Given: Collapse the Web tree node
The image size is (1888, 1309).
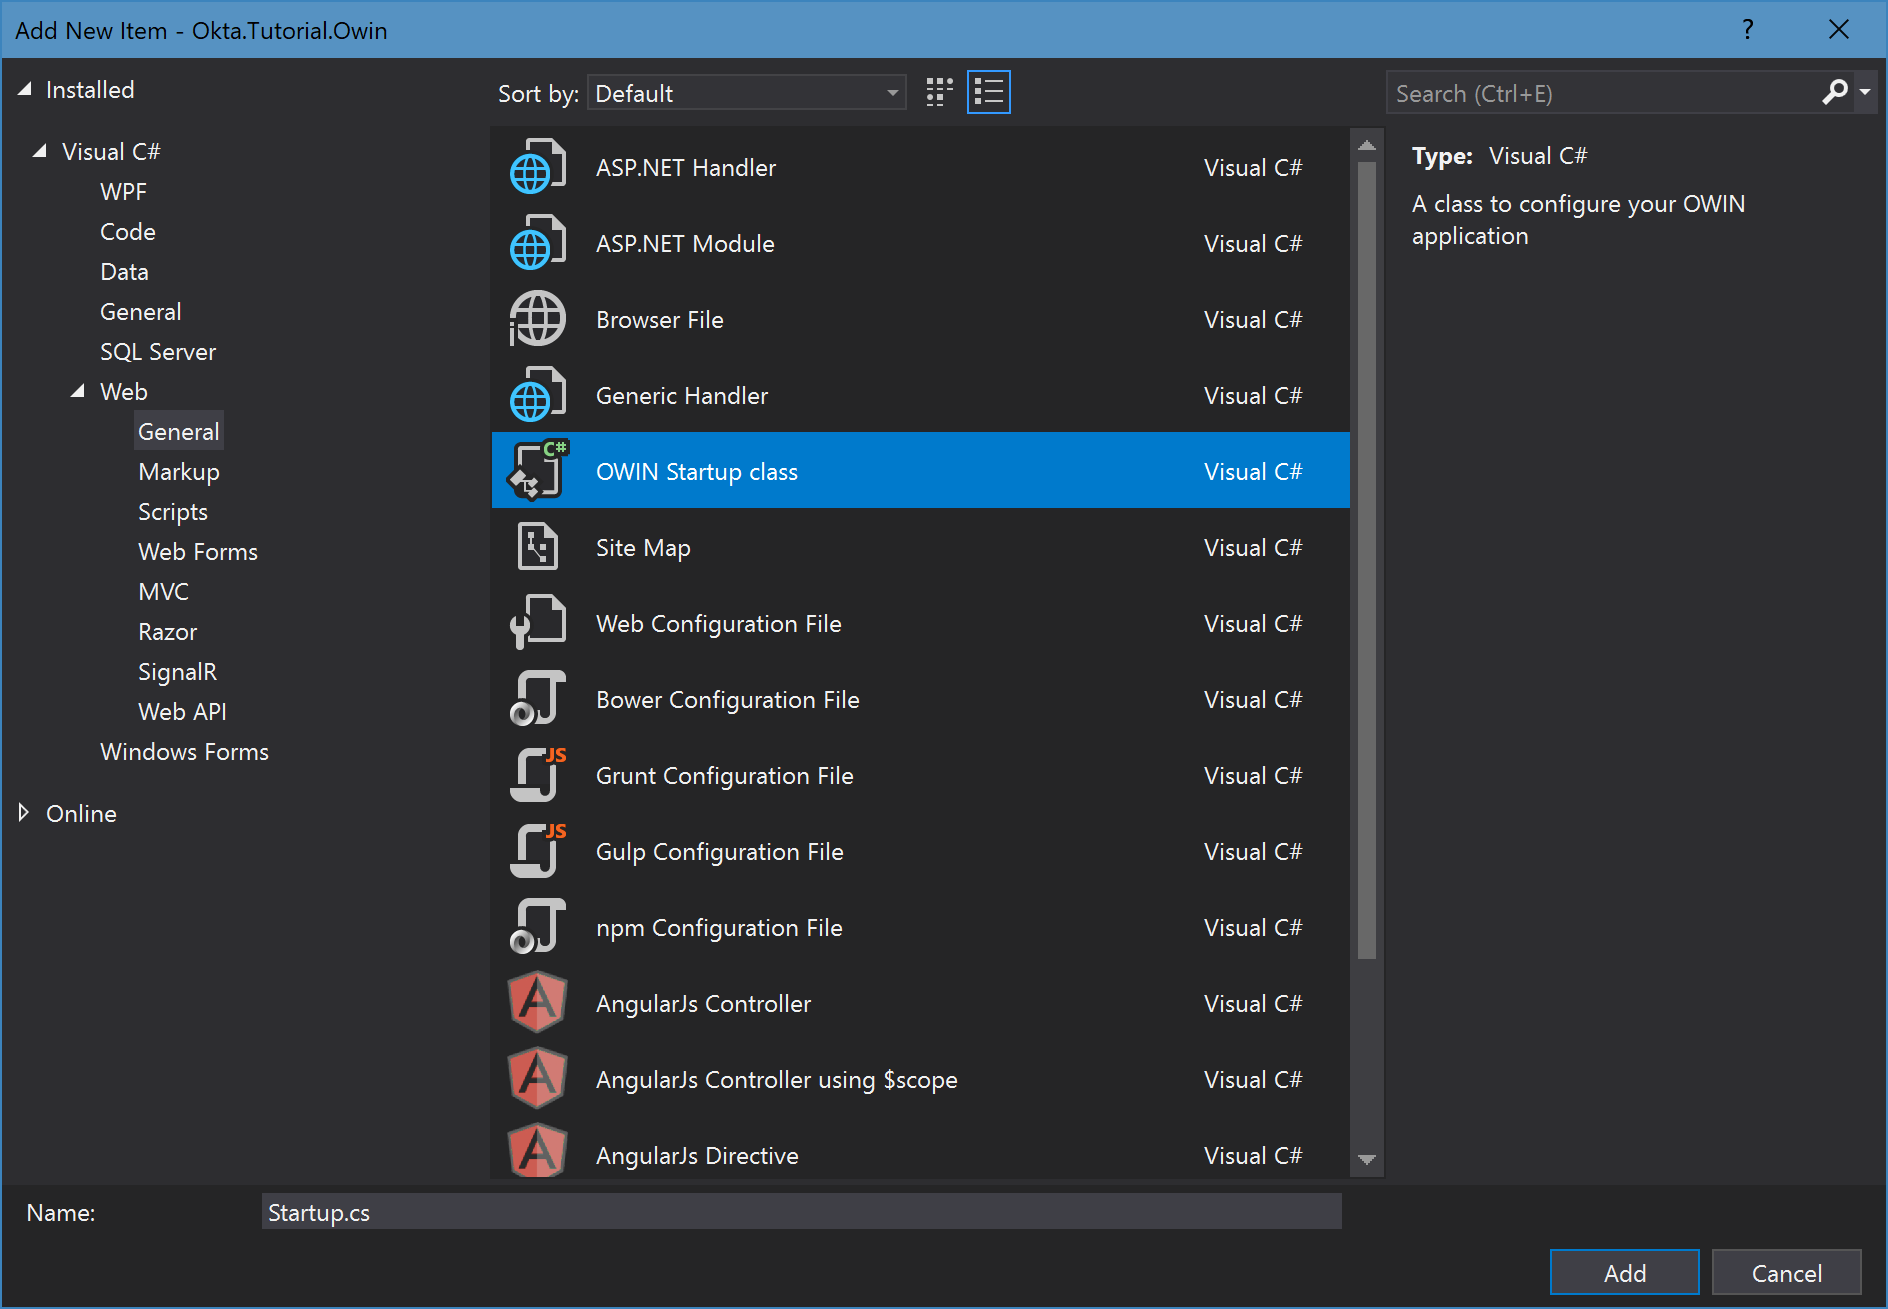Looking at the screenshot, I should 78,392.
